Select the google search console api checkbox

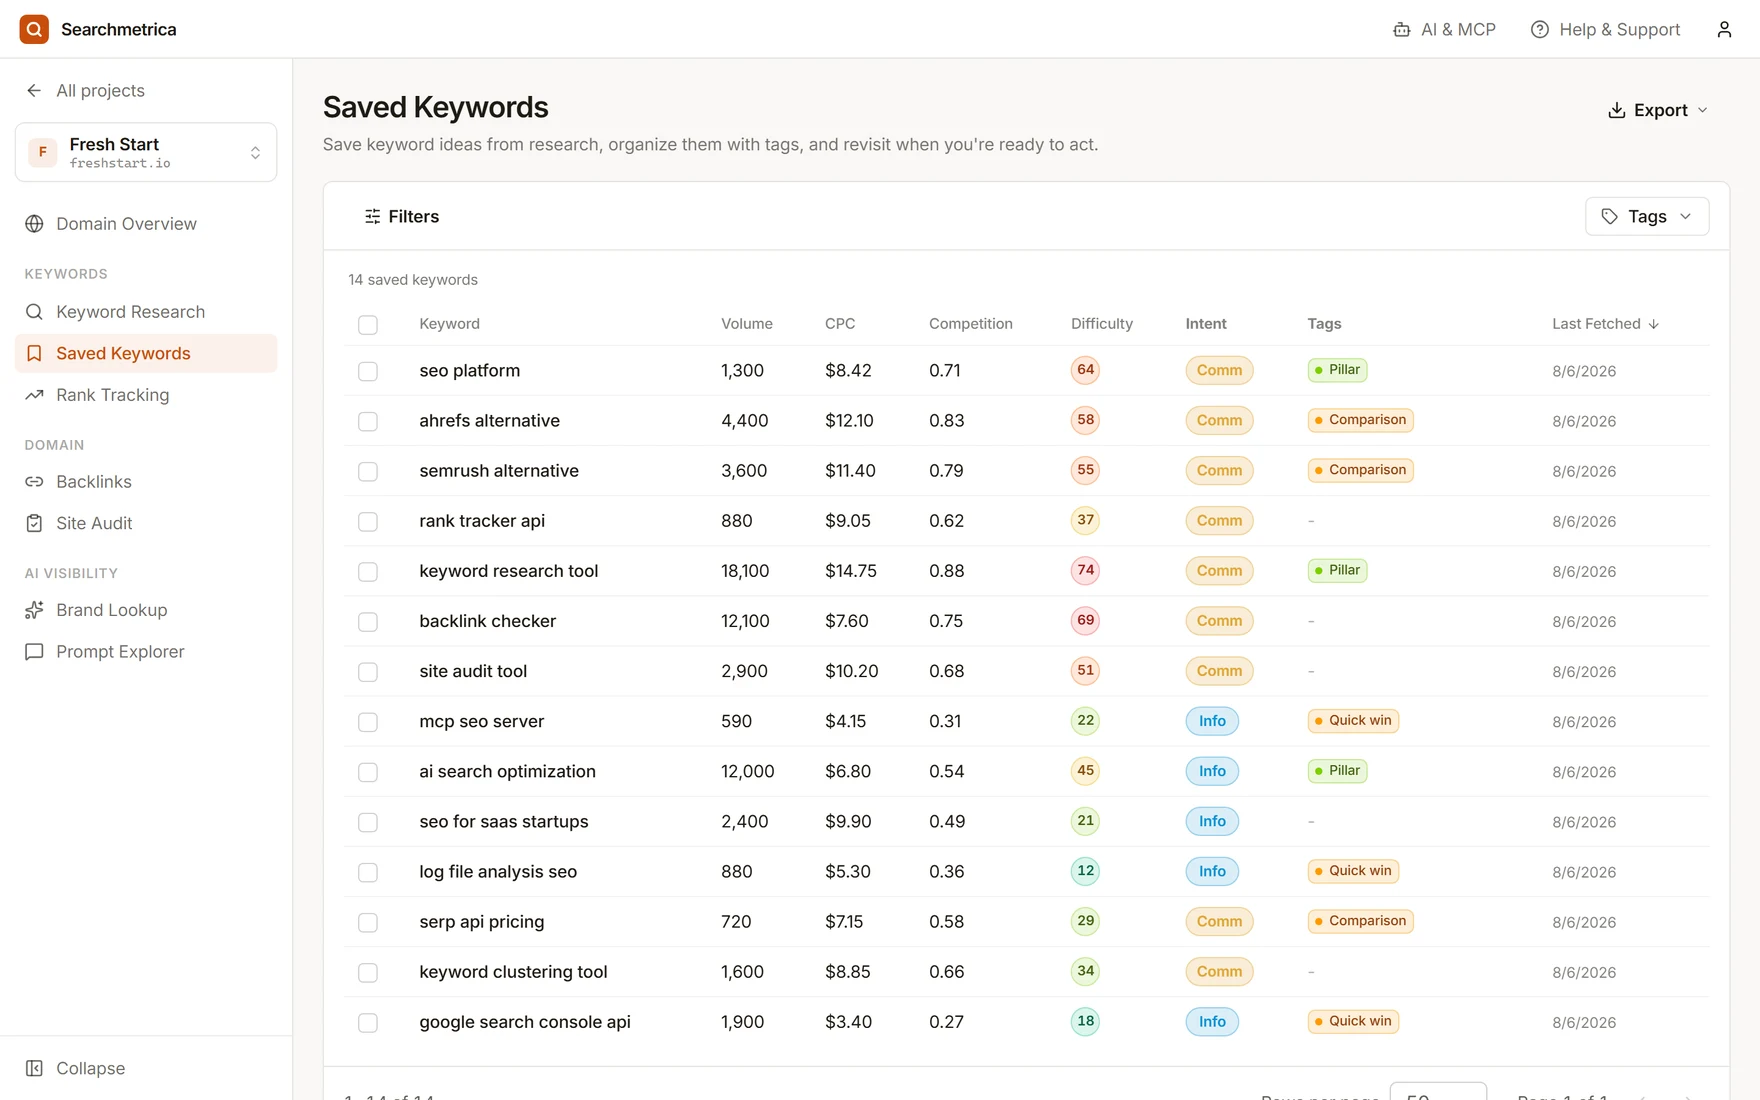[x=368, y=1023]
